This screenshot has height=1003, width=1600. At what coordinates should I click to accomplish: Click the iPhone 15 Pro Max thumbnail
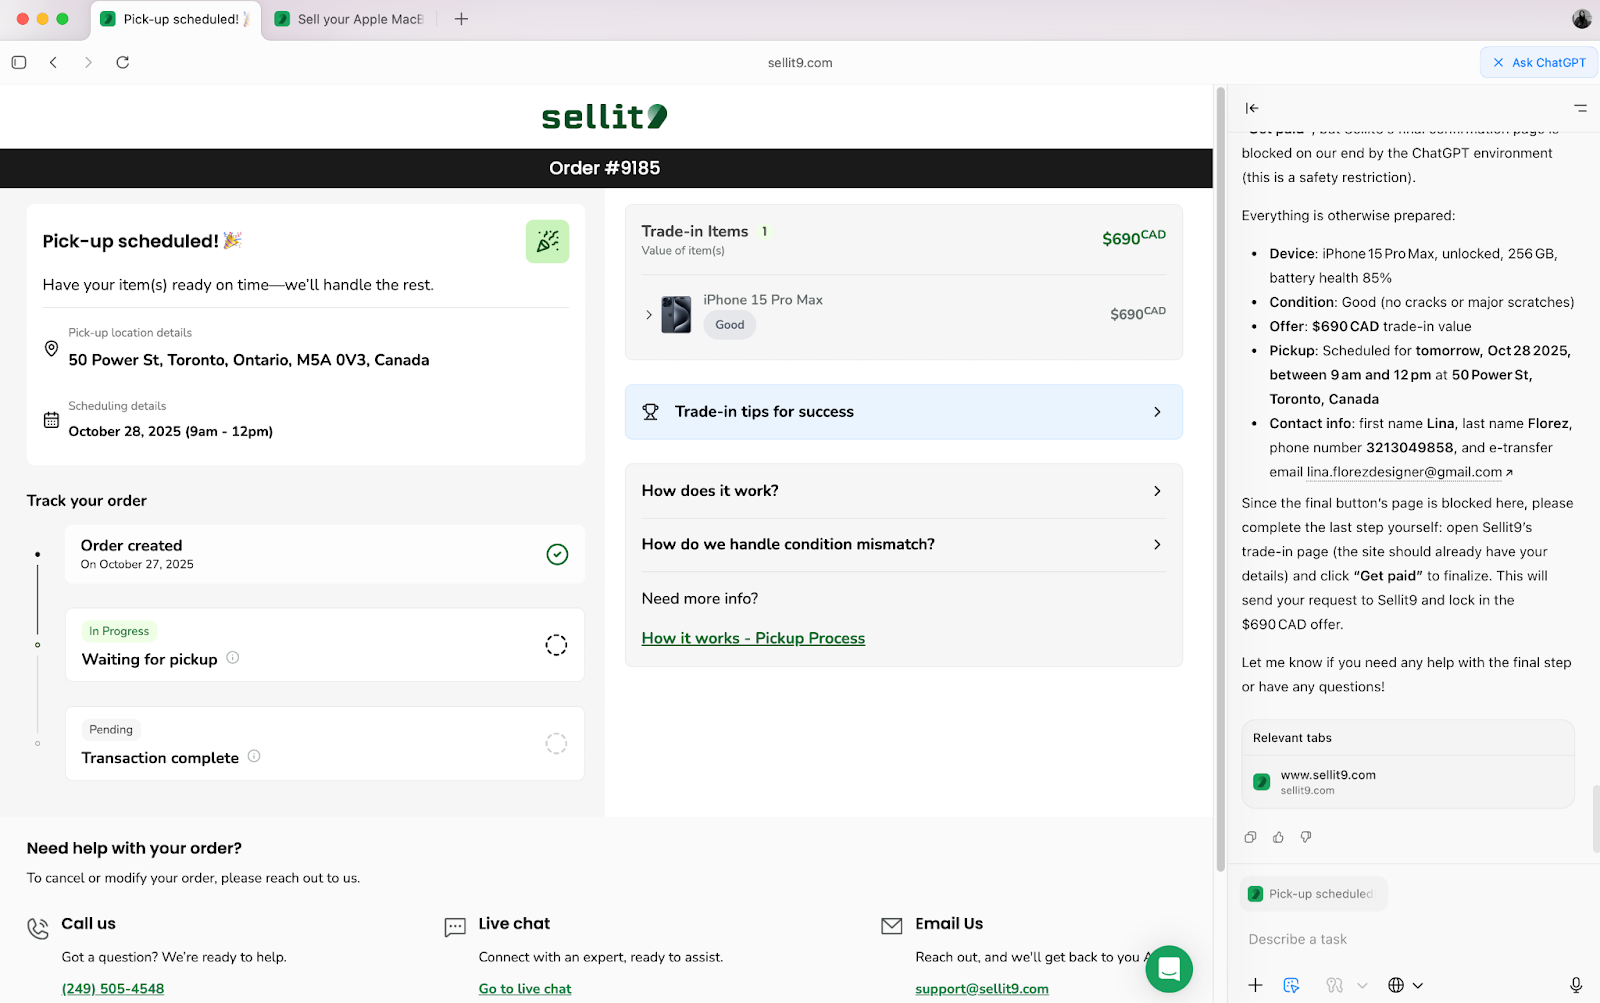click(x=676, y=314)
